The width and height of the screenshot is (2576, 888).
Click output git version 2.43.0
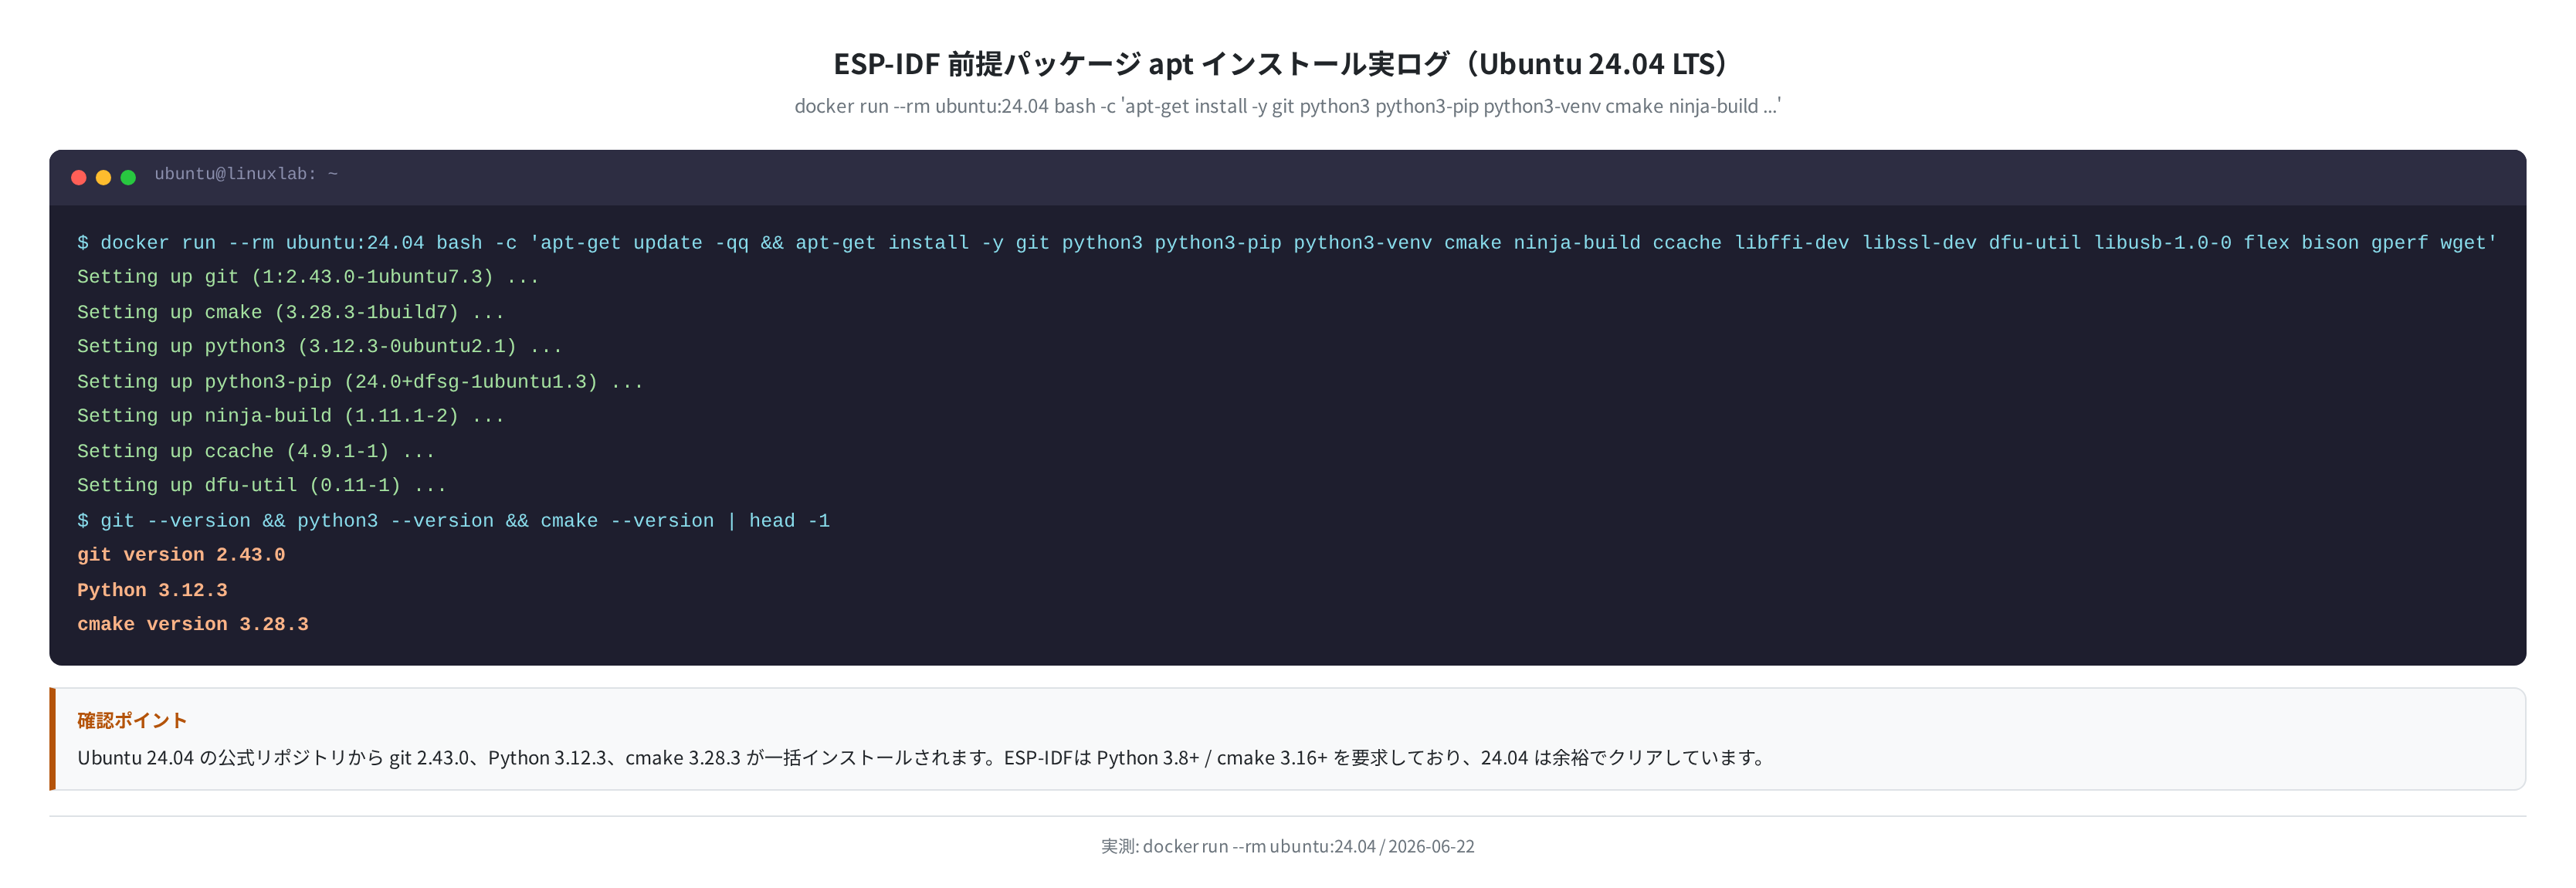click(x=181, y=555)
